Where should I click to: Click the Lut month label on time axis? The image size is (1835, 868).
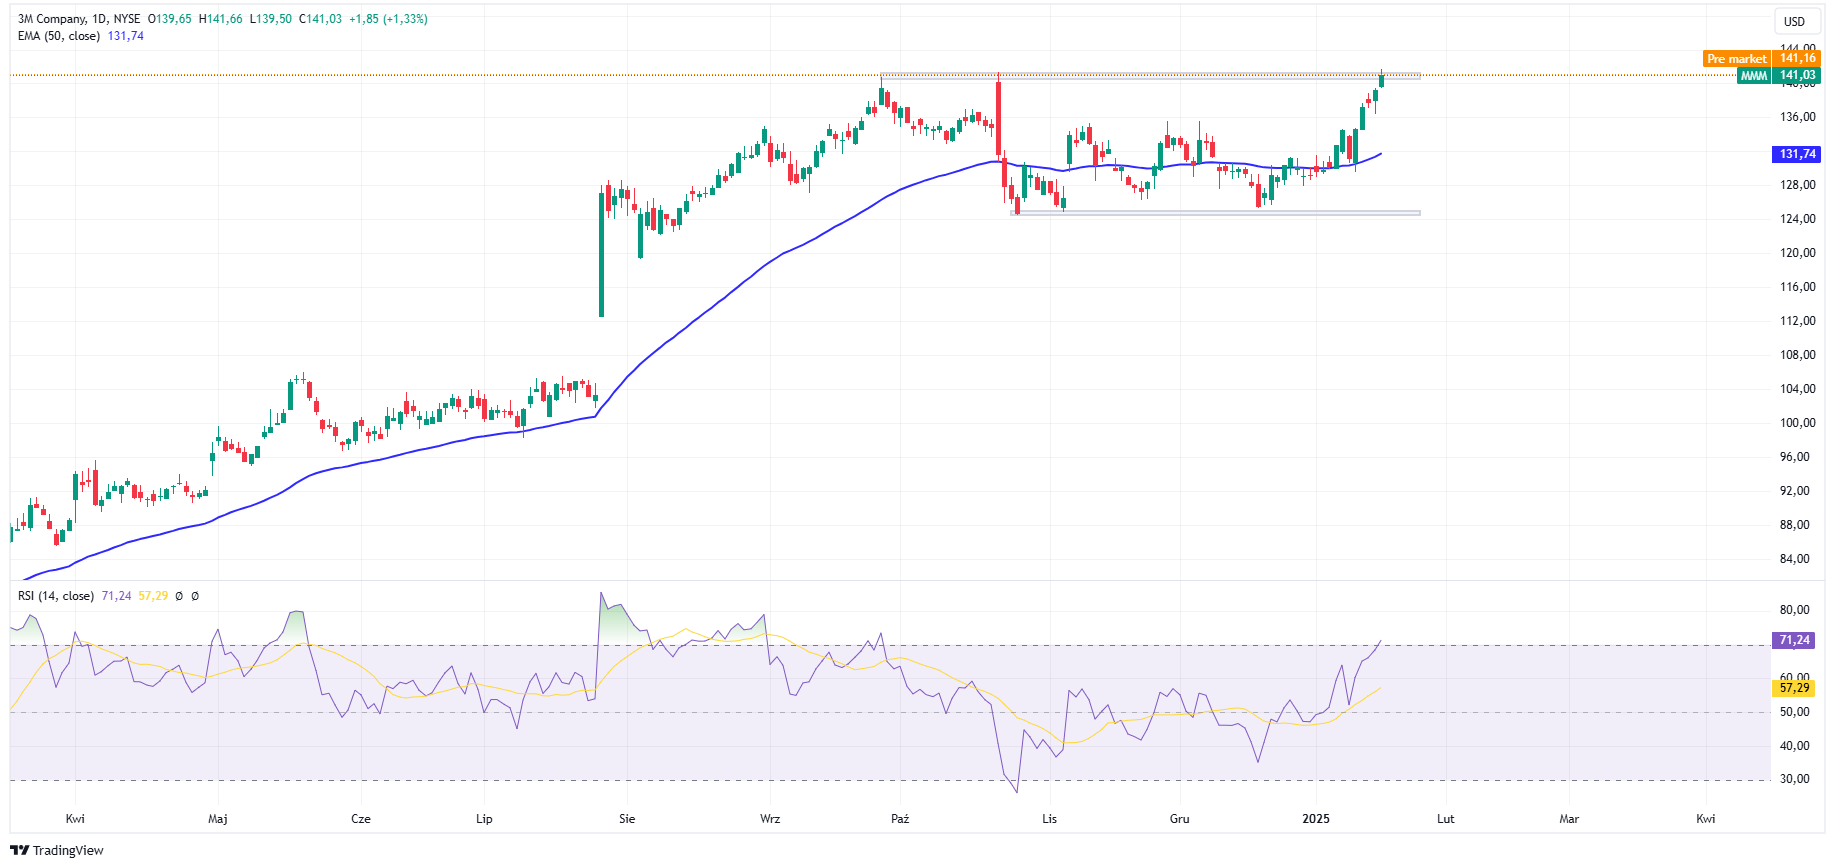1446,819
